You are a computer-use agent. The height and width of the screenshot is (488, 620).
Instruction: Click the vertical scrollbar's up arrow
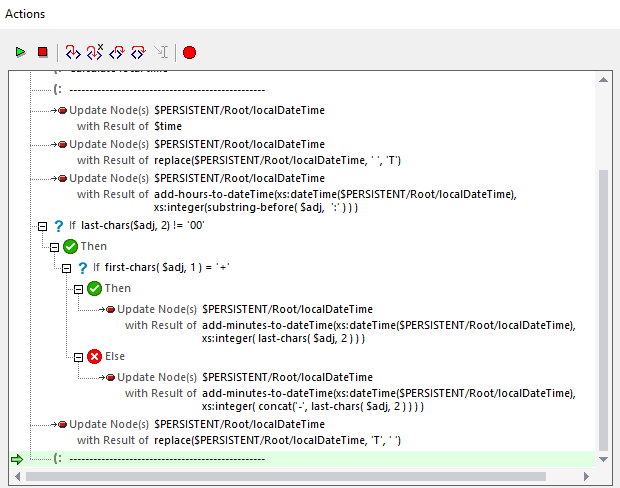point(603,79)
